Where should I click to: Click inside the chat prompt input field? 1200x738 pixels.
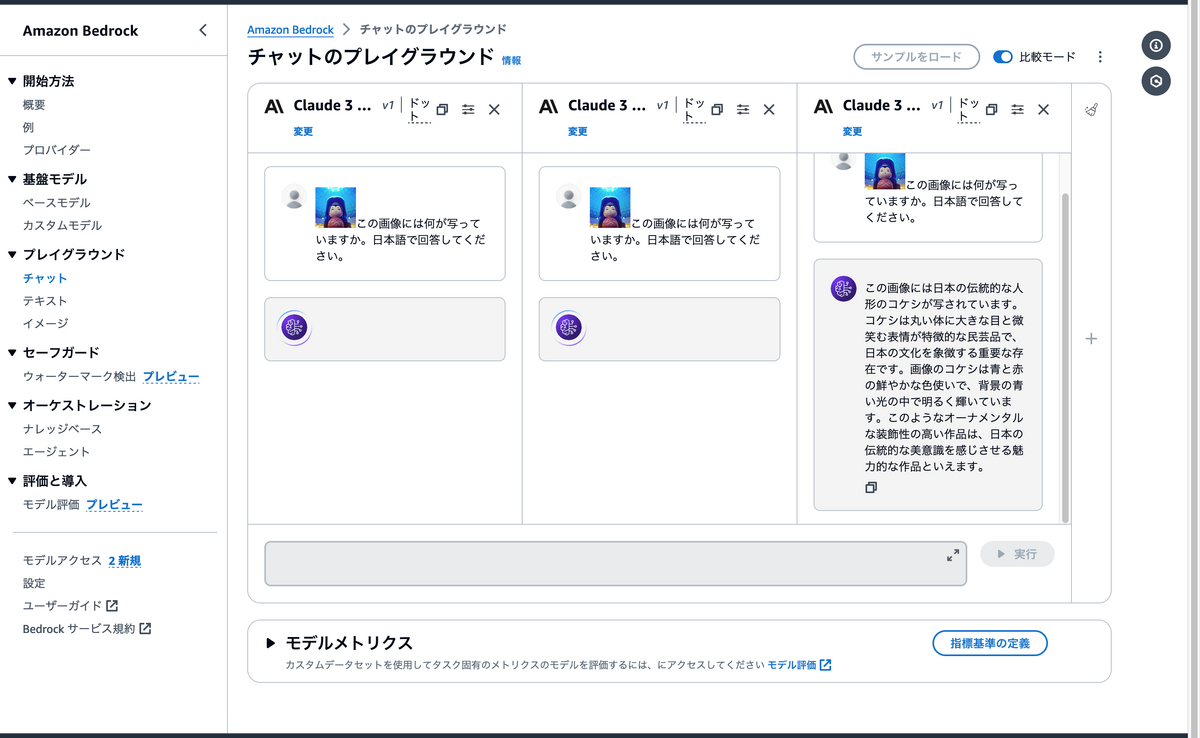(x=615, y=564)
